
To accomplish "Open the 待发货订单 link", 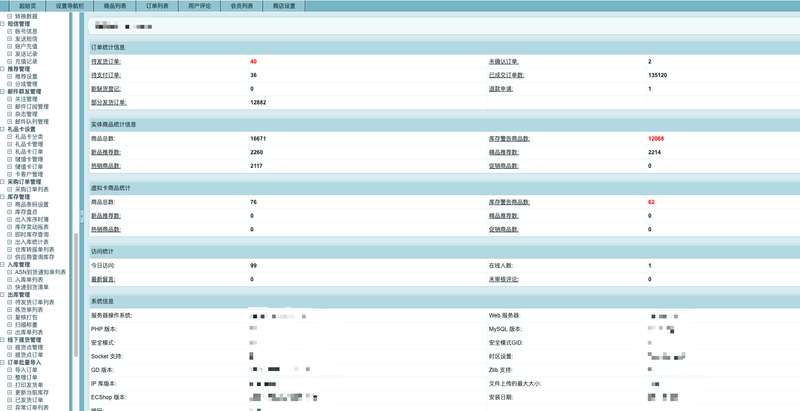I will click(106, 61).
